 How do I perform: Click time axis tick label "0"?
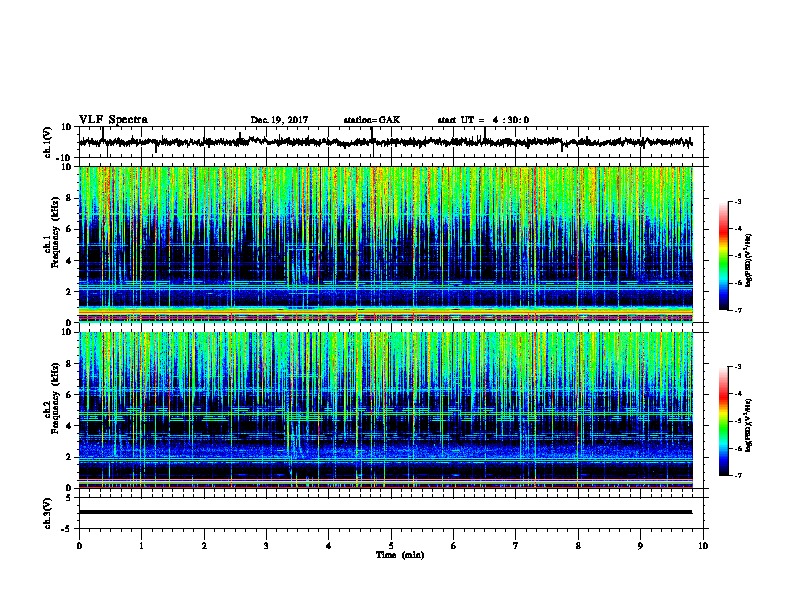tap(79, 545)
